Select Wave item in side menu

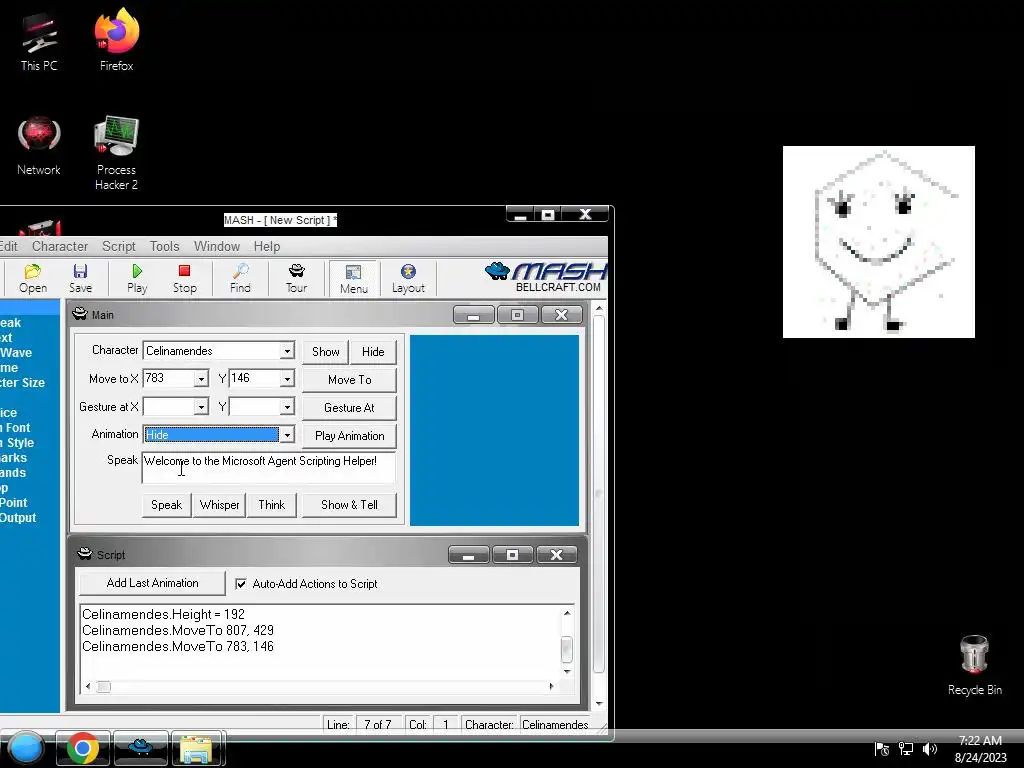tap(16, 353)
